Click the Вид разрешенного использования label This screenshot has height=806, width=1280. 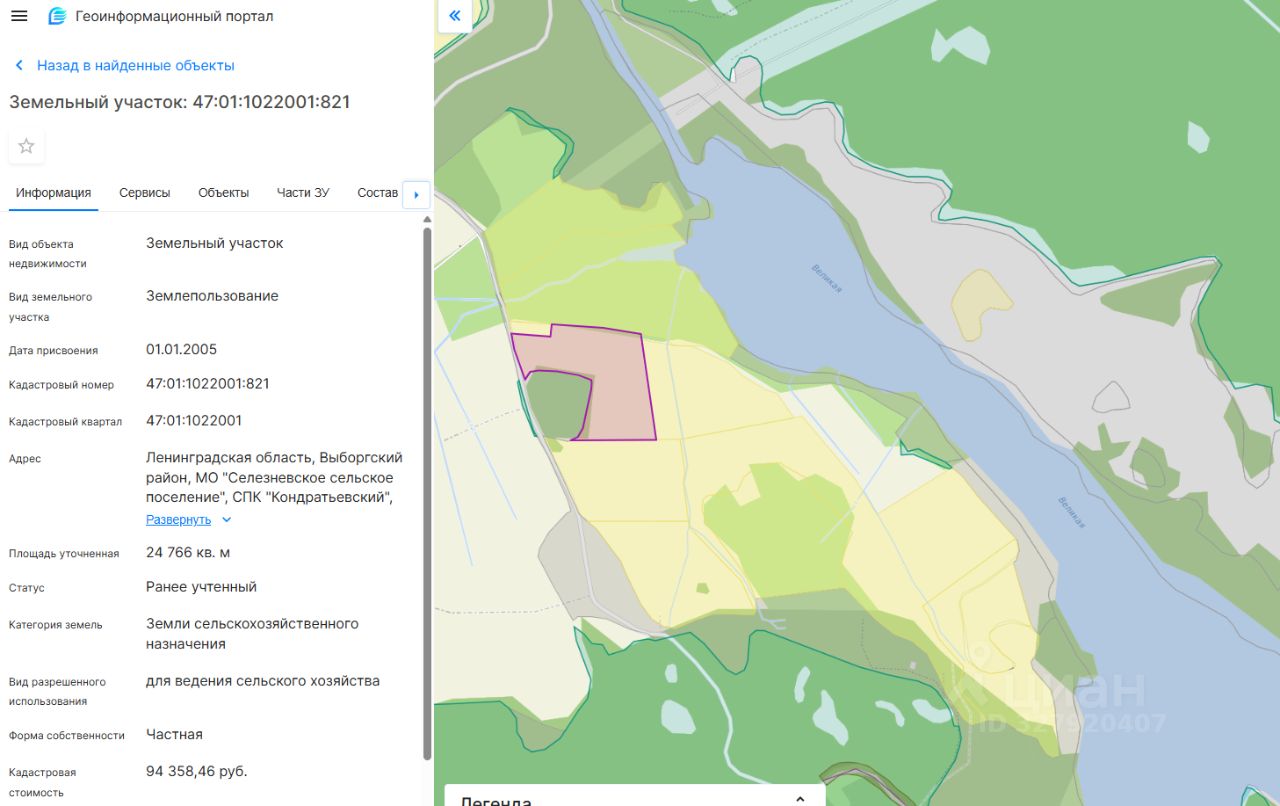pyautogui.click(x=58, y=692)
